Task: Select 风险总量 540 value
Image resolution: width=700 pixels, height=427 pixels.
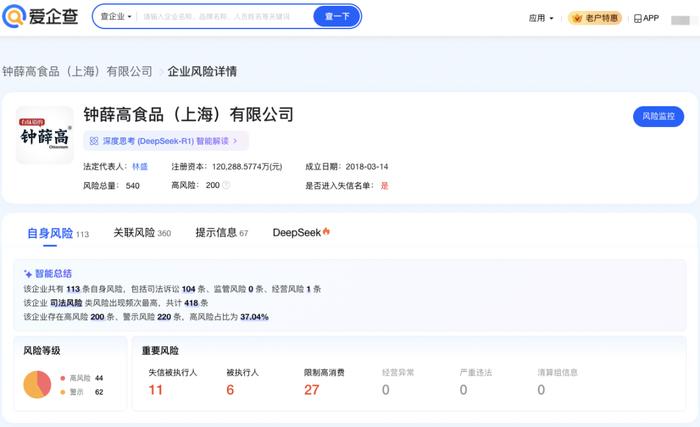Action: [x=133, y=186]
